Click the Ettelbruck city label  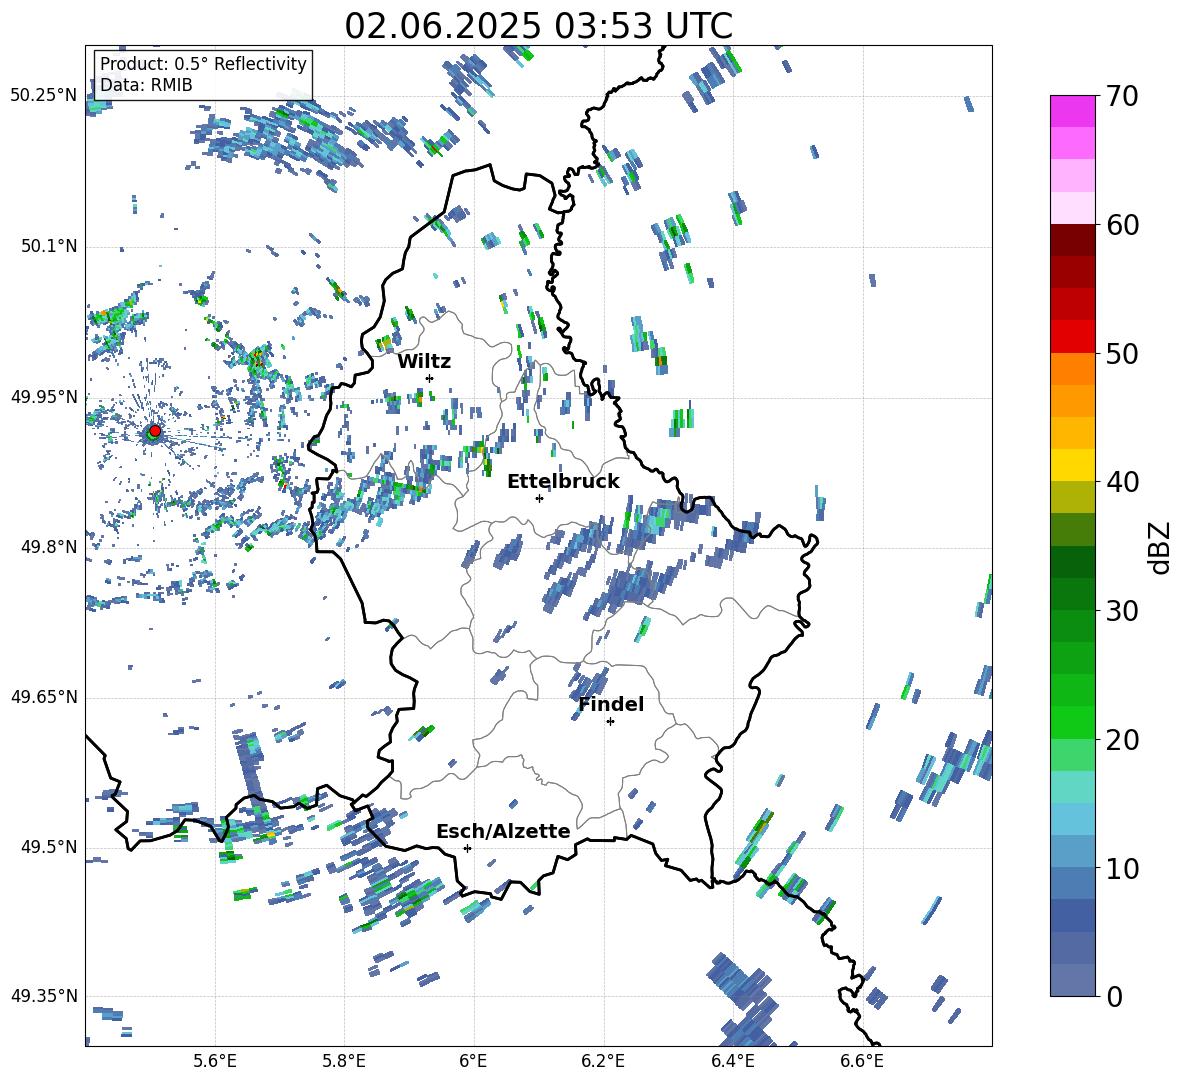563,482
